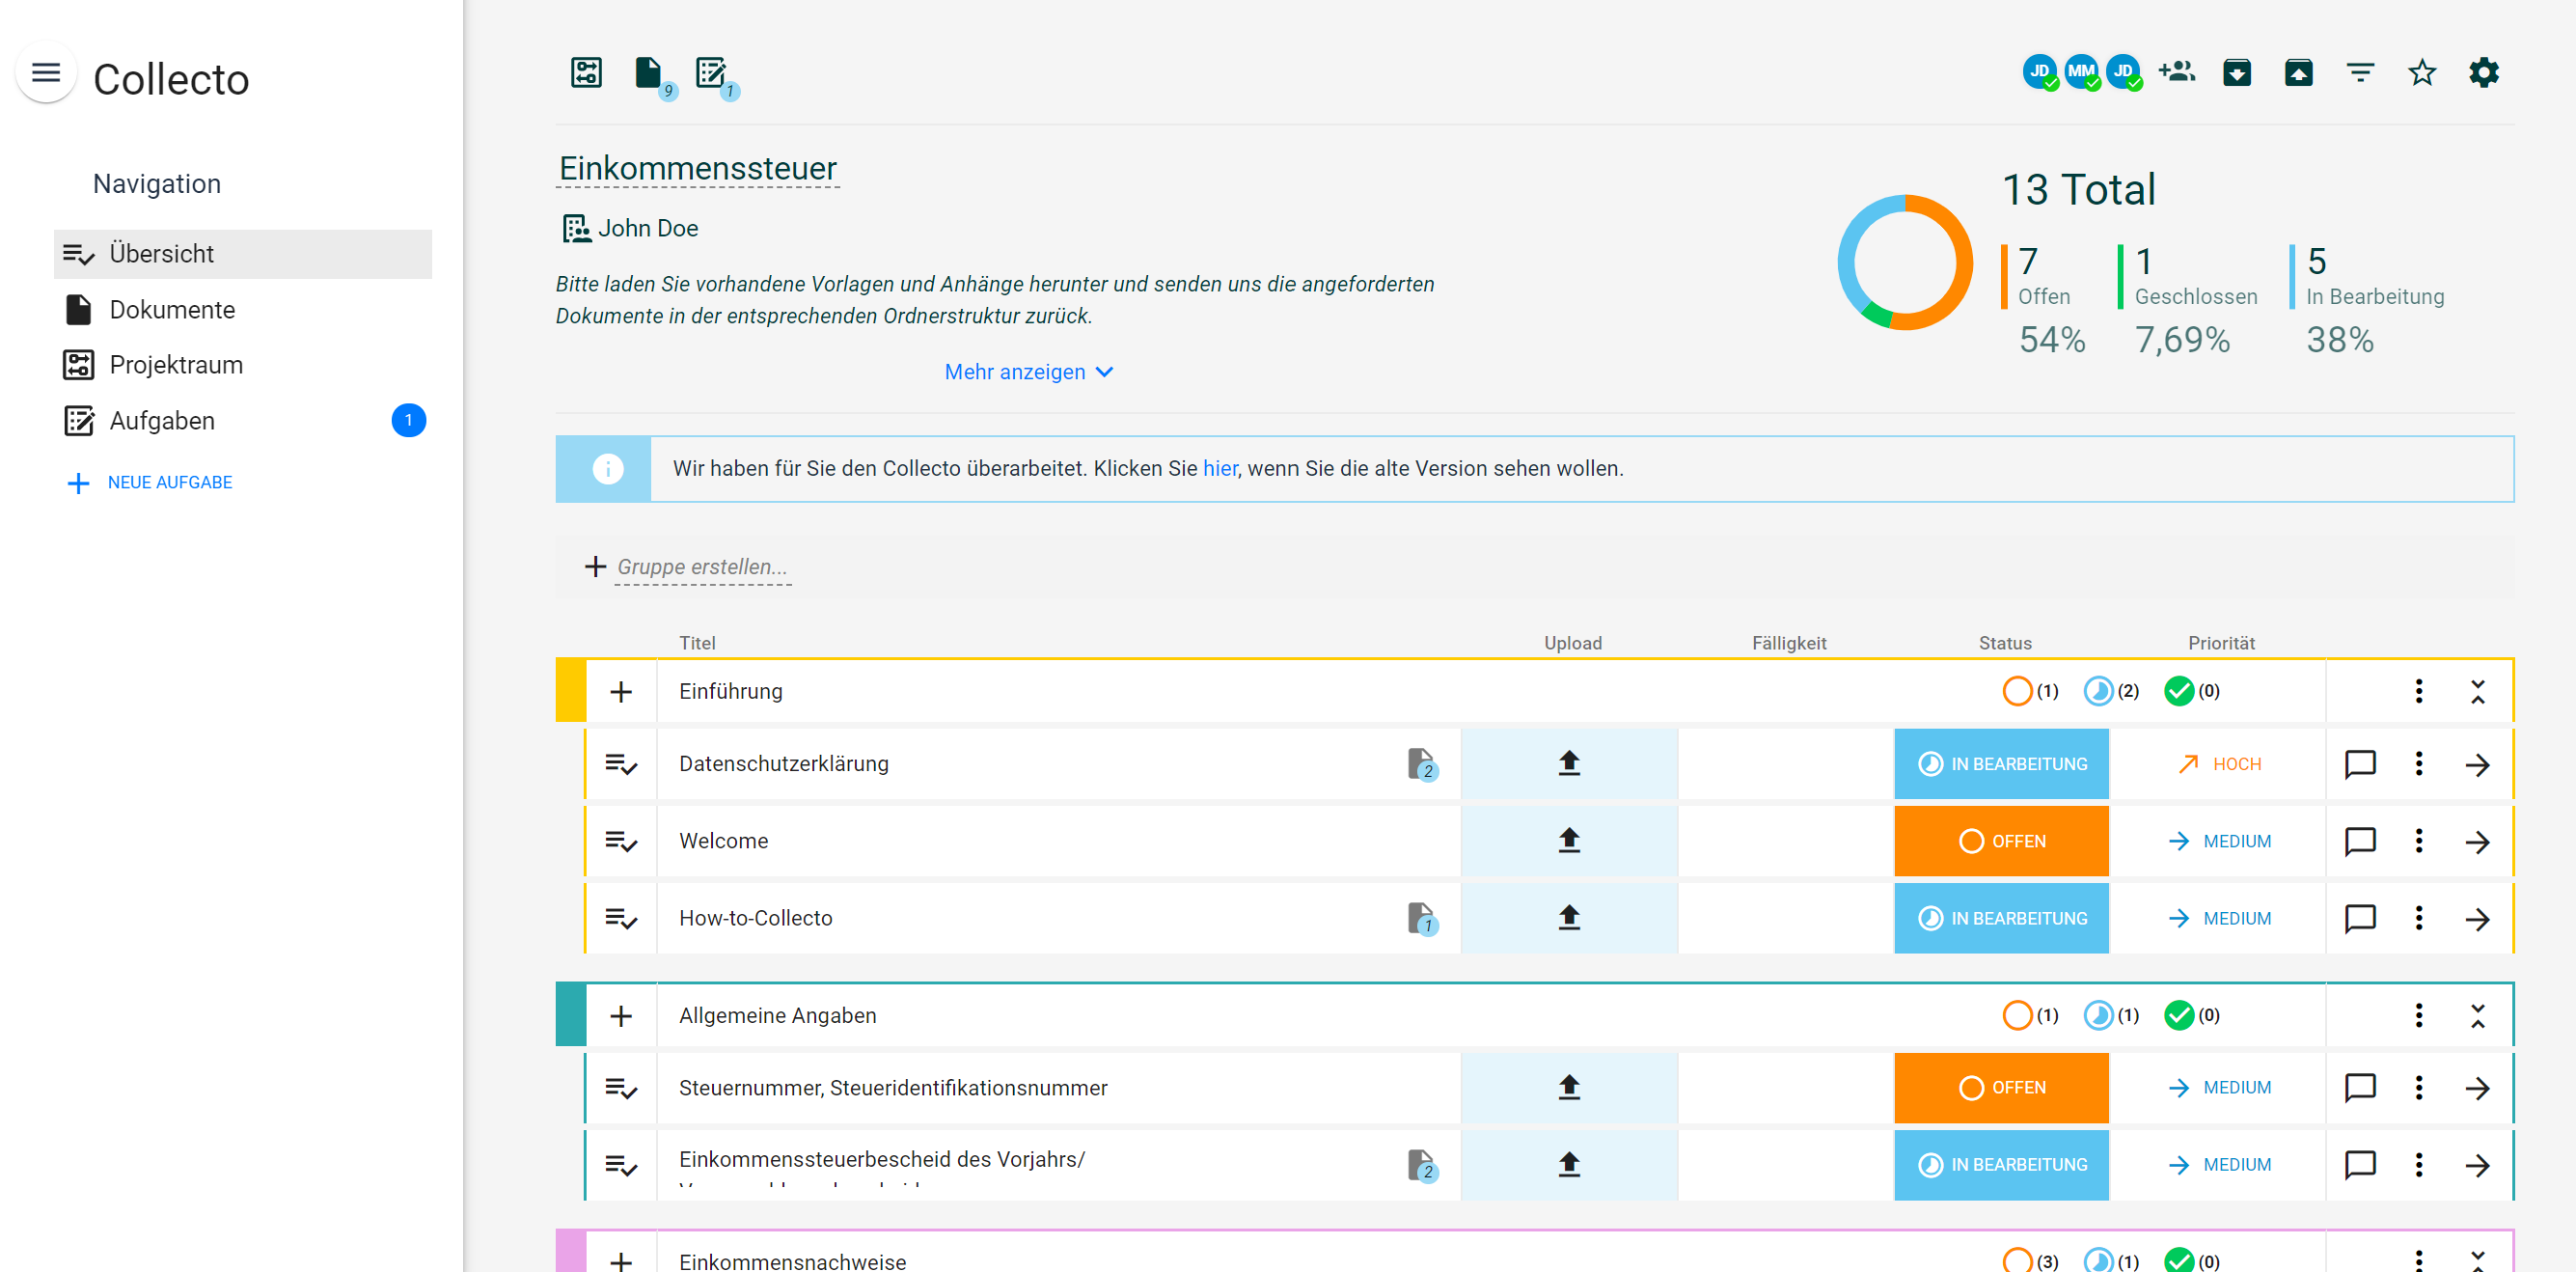Open comments for Datenschutzerklärung
This screenshot has height=1272, width=2576.
tap(2360, 764)
